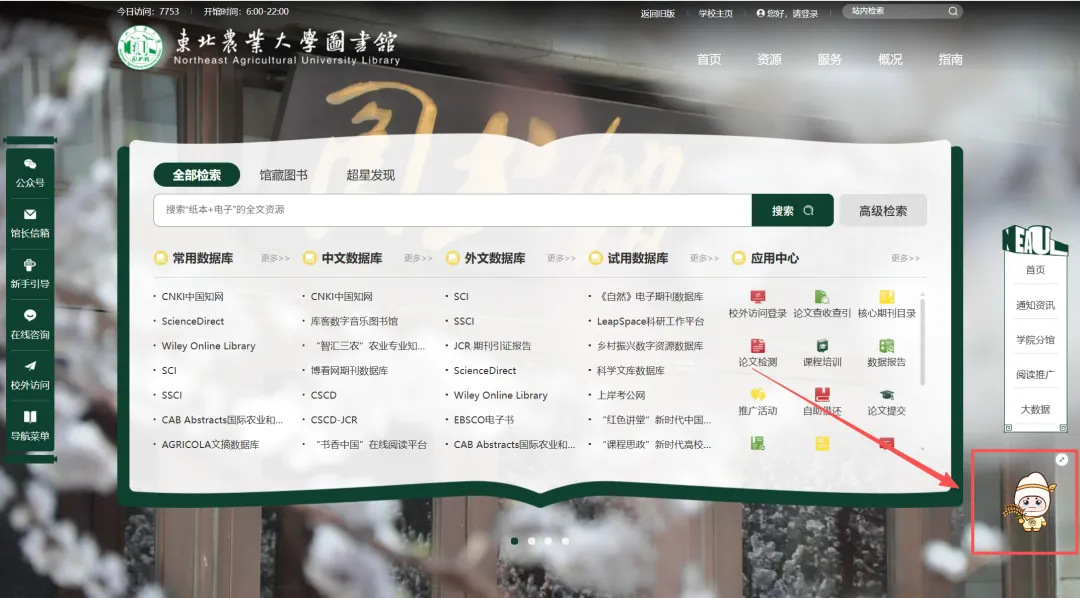
Task: Expand 更多>> for 常用数据库
Action: [x=275, y=258]
